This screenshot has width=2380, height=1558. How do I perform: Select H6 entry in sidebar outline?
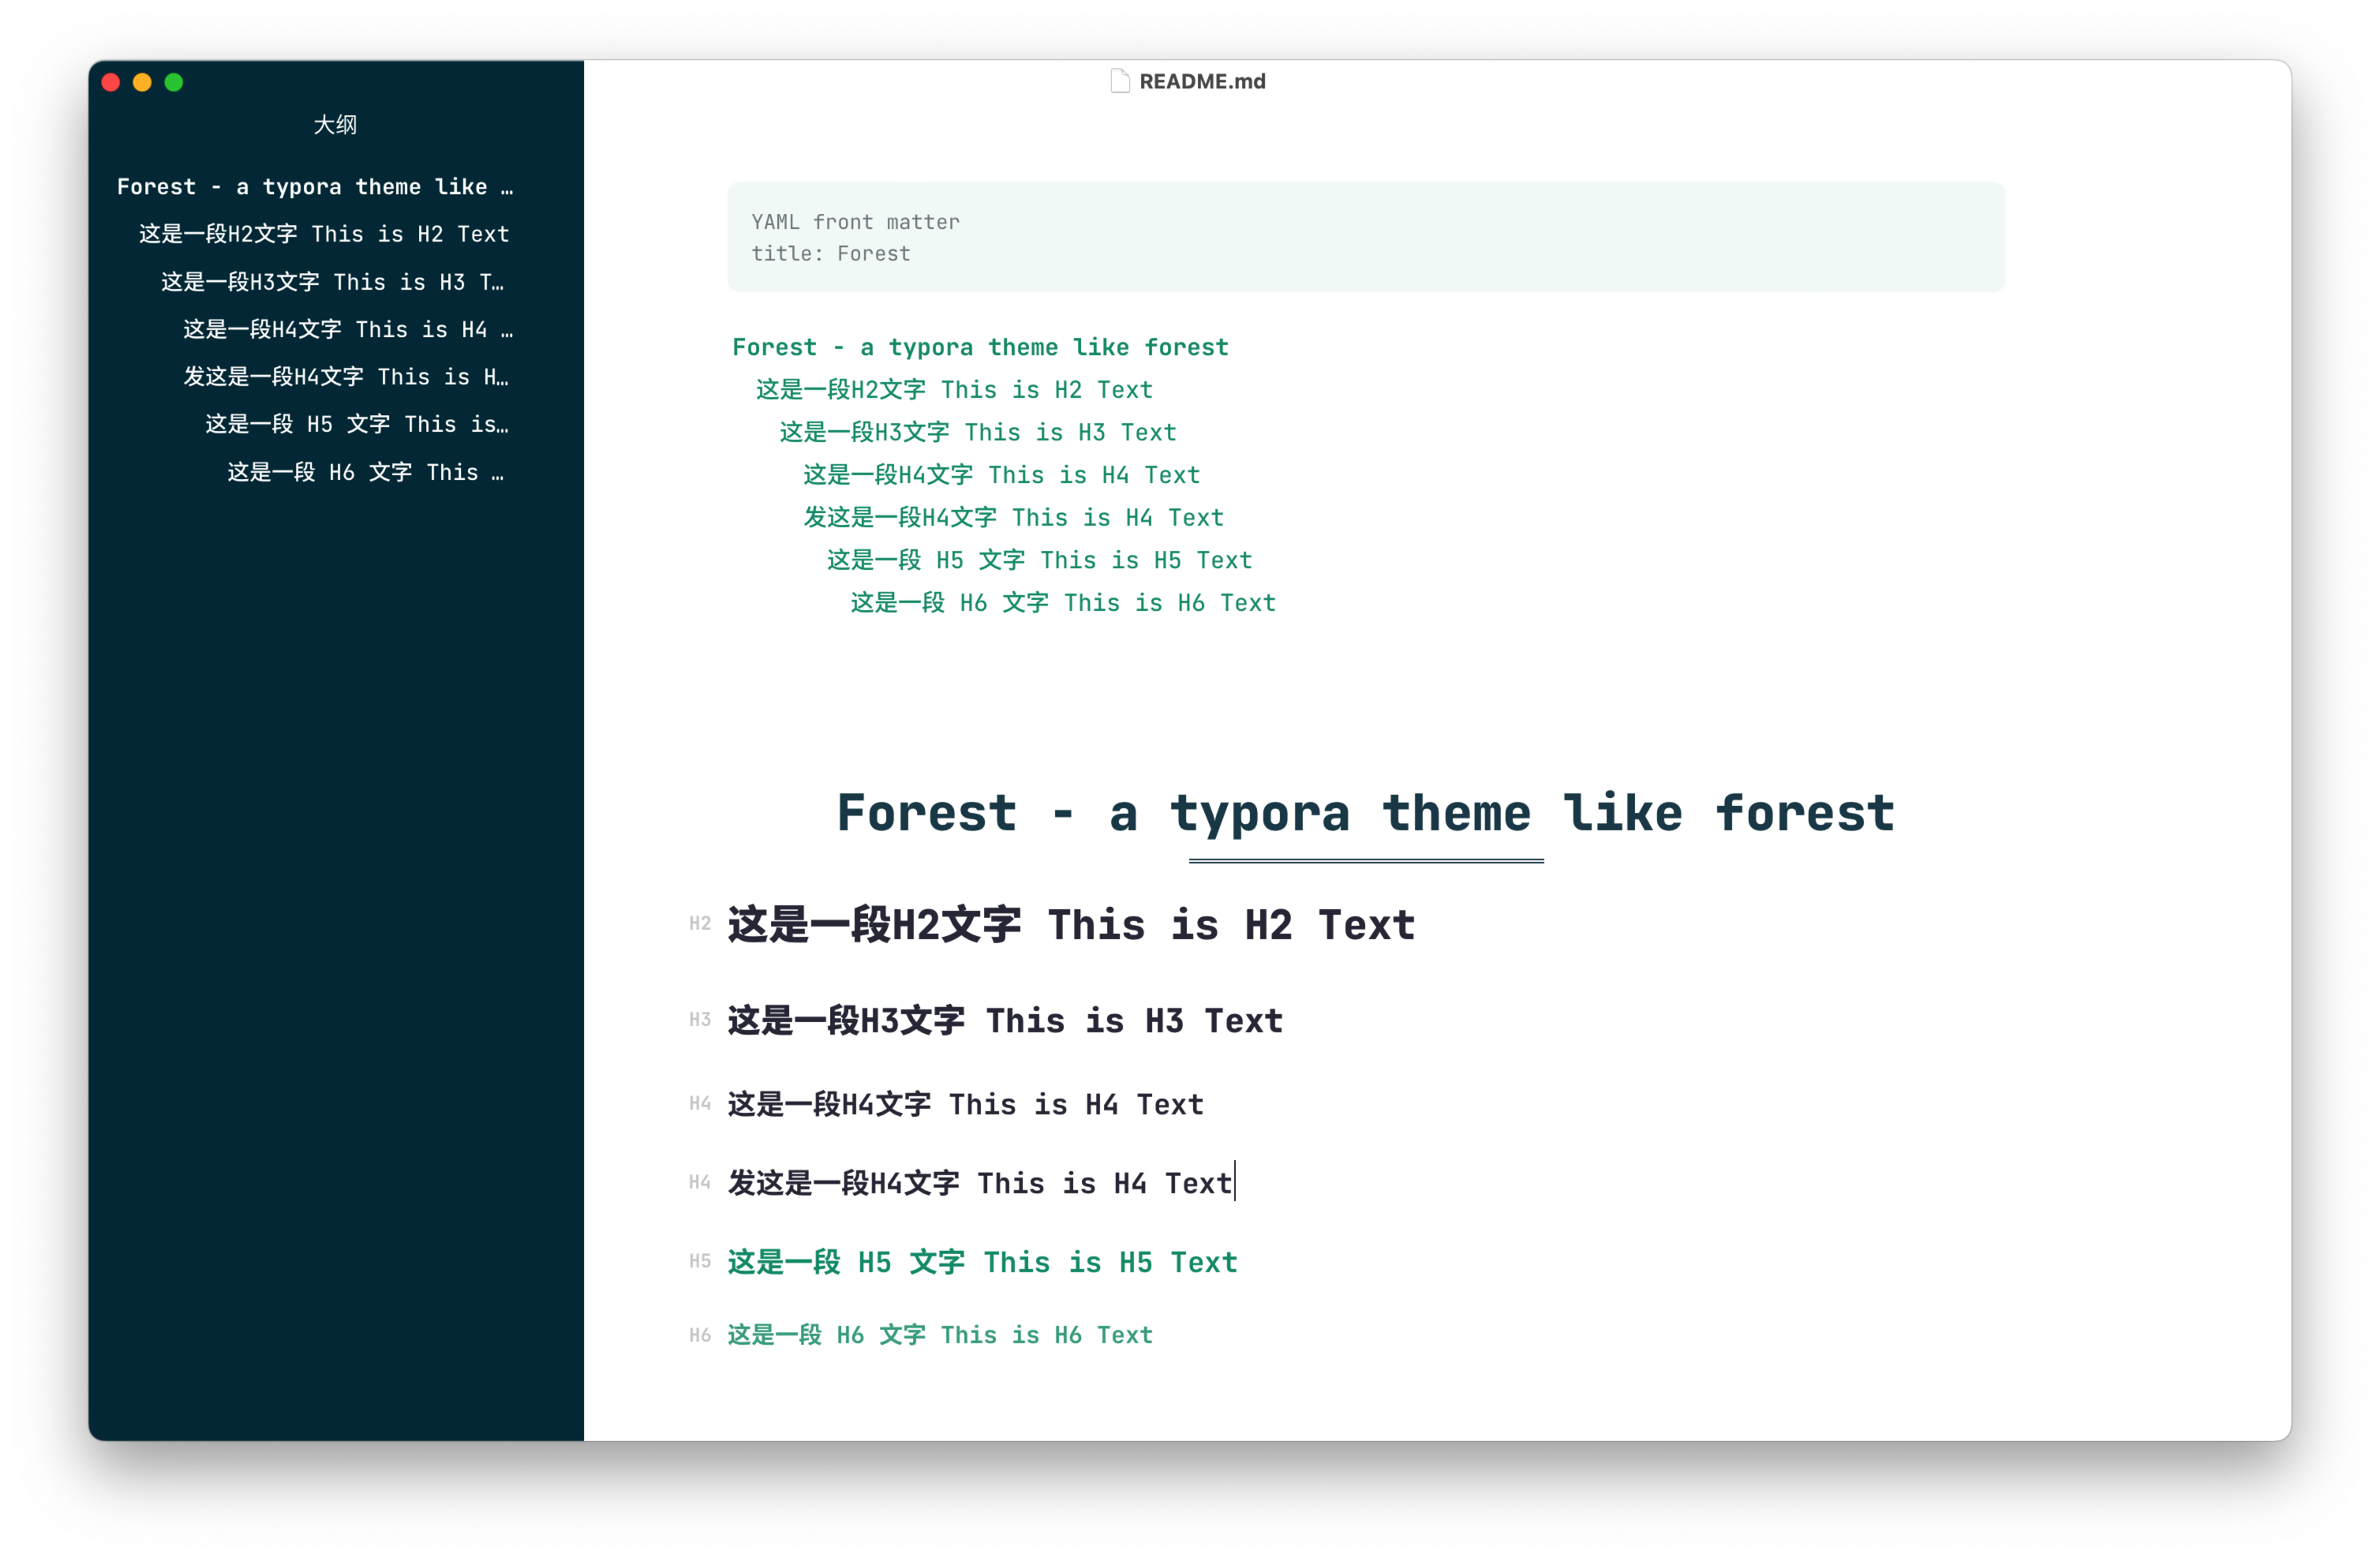tap(366, 472)
